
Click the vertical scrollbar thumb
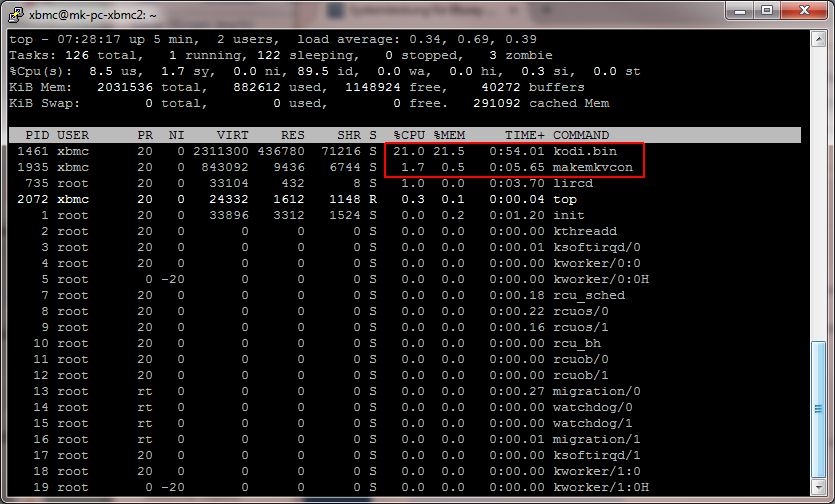818,409
